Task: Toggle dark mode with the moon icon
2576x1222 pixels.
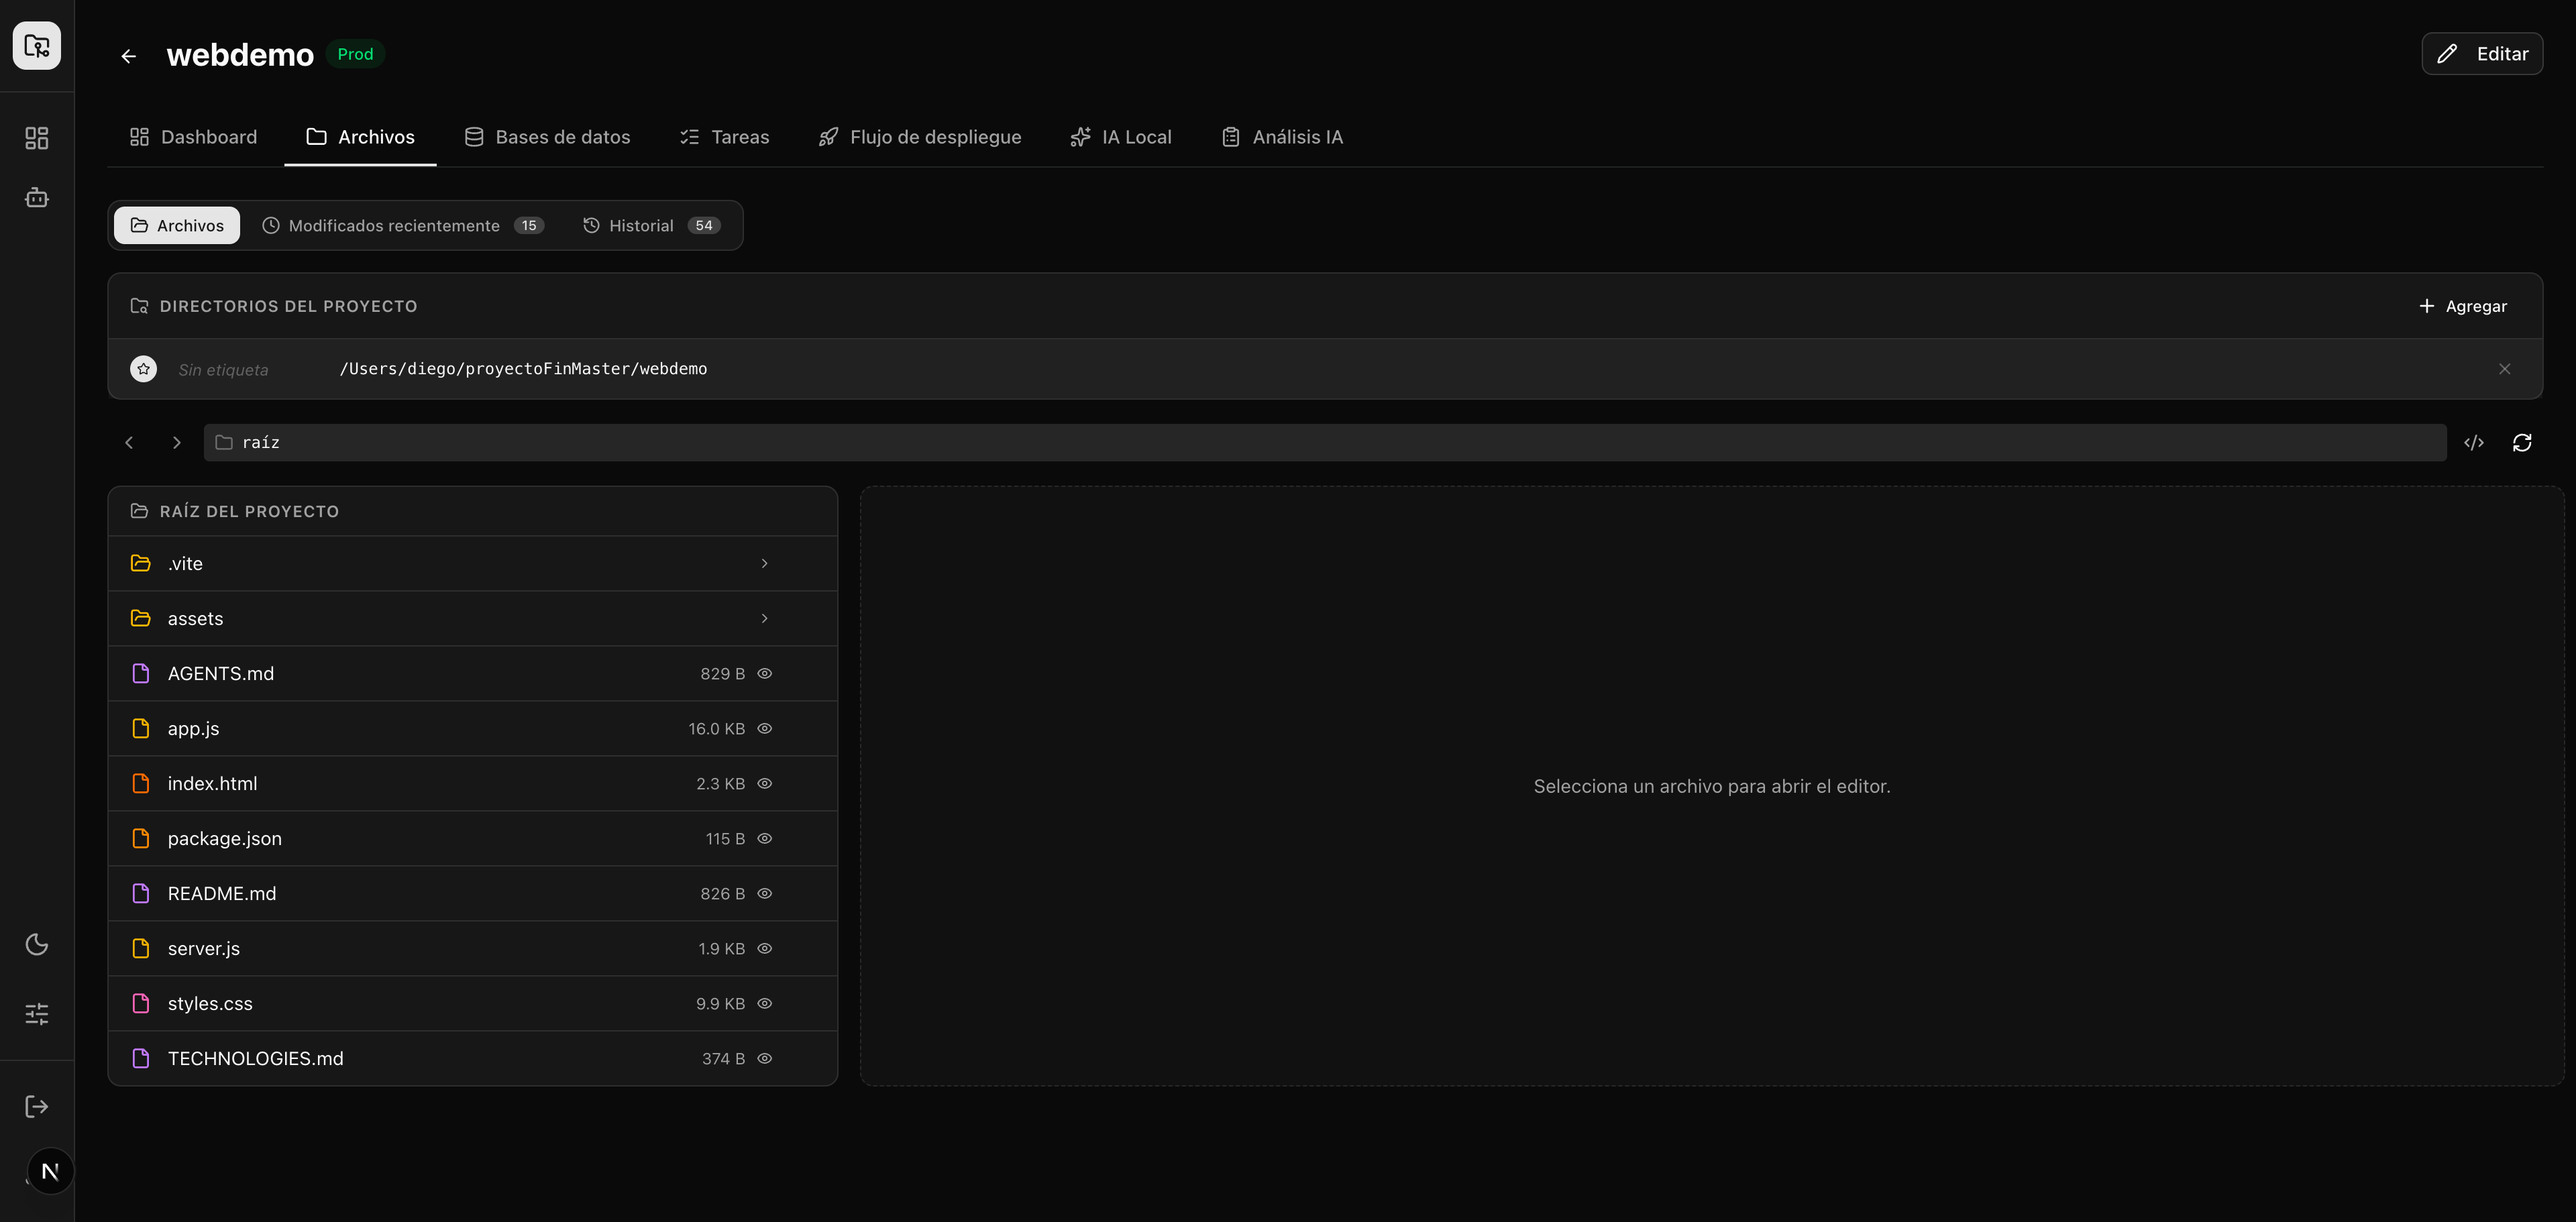Action: [36, 944]
